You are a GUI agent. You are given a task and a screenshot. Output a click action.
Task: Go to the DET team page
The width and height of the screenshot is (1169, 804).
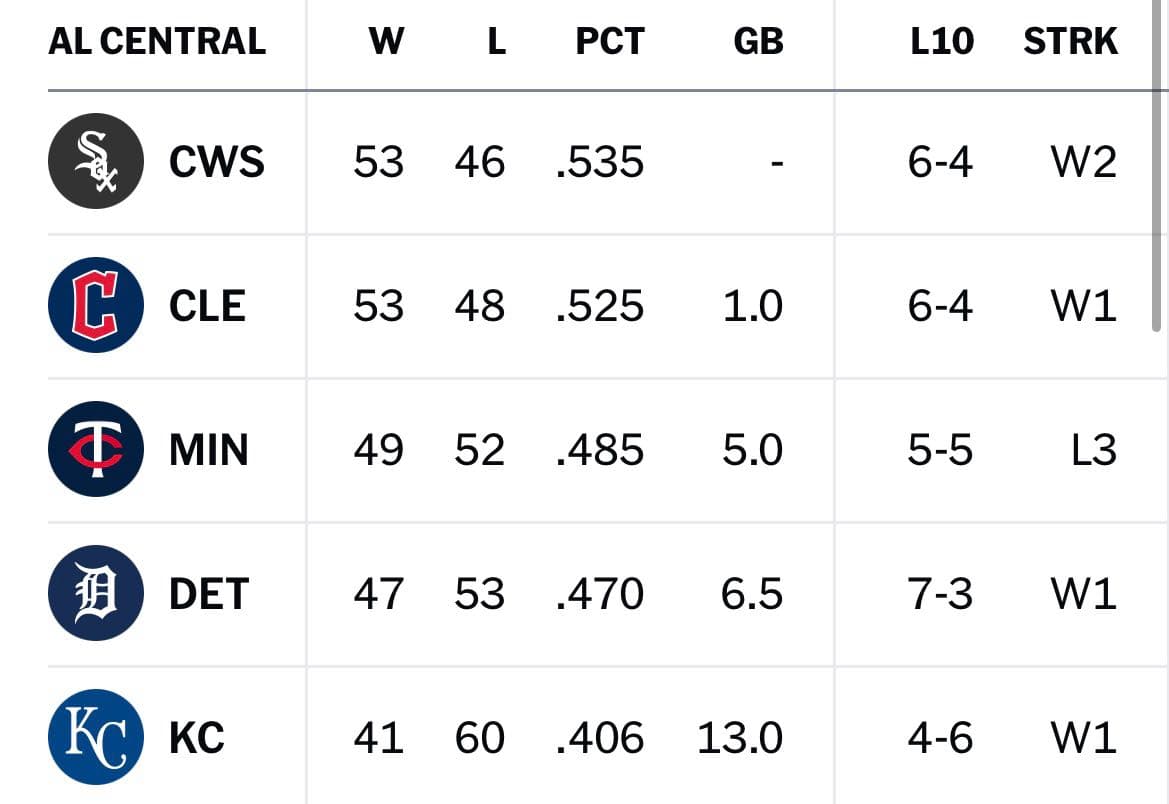[209, 594]
